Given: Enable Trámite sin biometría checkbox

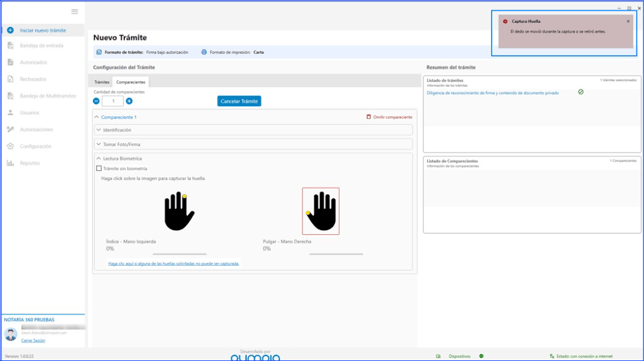Looking at the screenshot, I should [x=99, y=168].
